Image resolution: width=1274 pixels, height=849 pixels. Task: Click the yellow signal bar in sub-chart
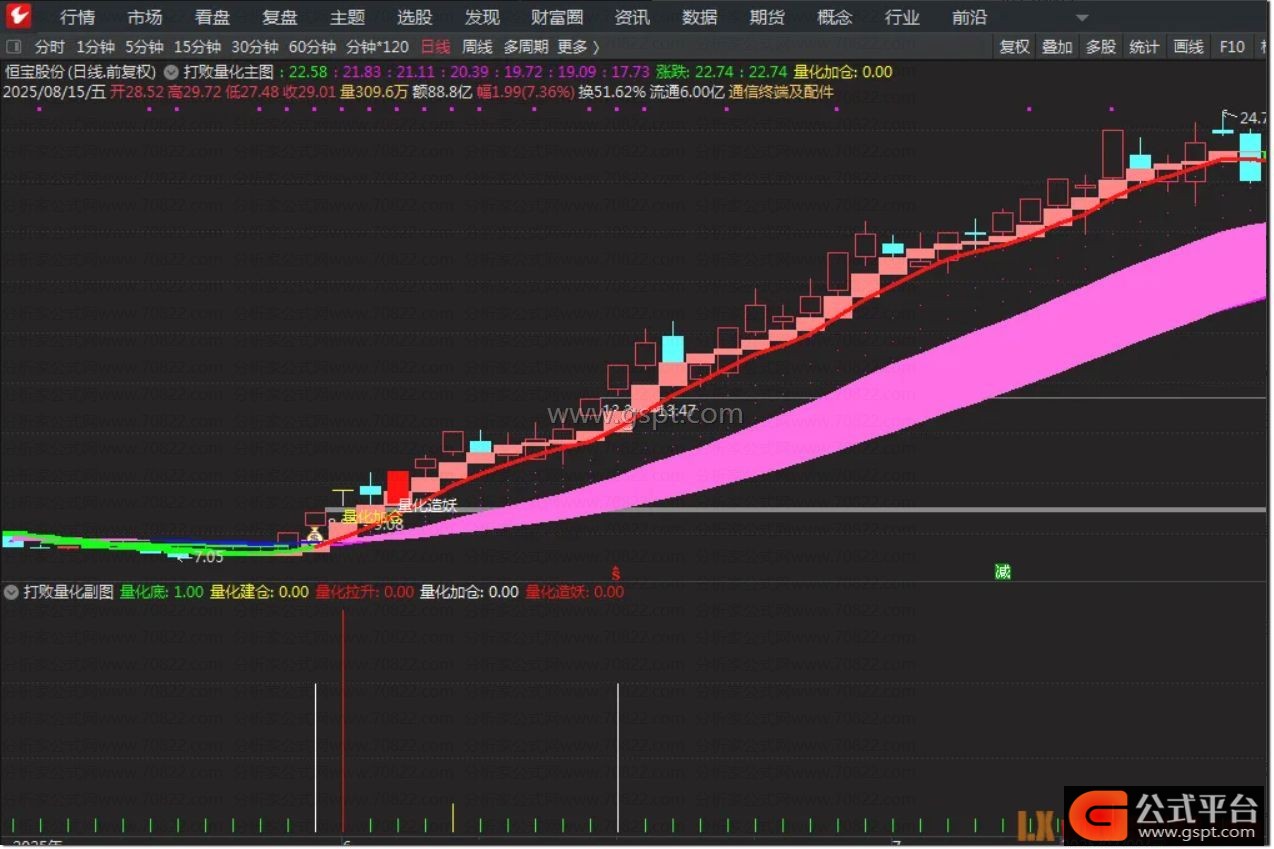click(x=453, y=817)
